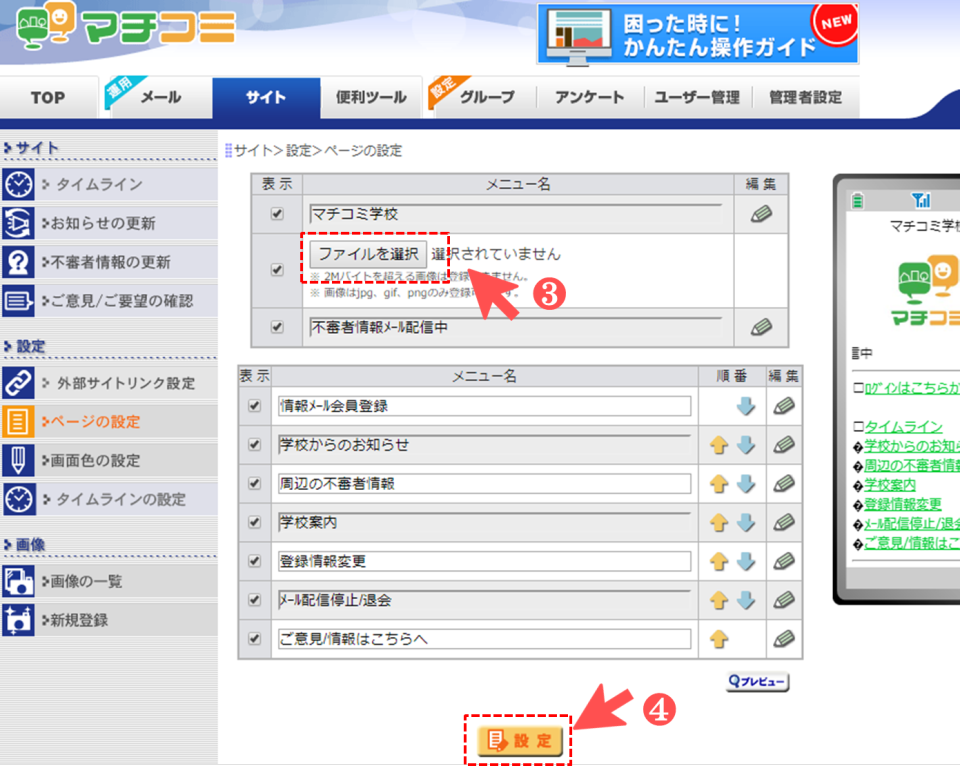Move 学校からのお知らせ up with yellow arrow

(x=718, y=445)
